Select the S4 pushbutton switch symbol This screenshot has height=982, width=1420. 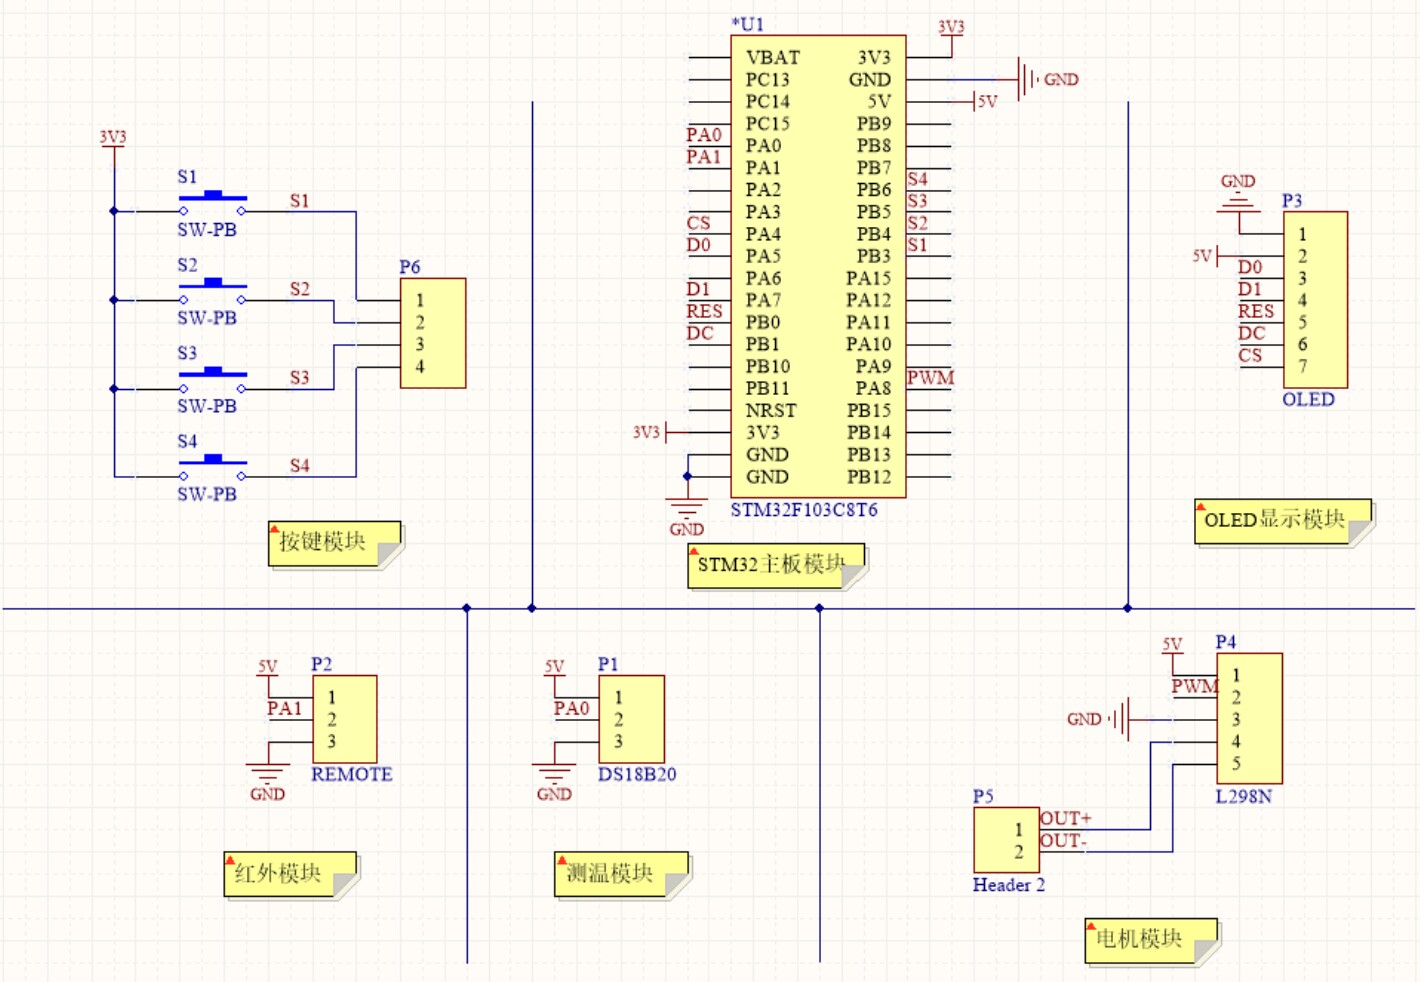pos(212,468)
